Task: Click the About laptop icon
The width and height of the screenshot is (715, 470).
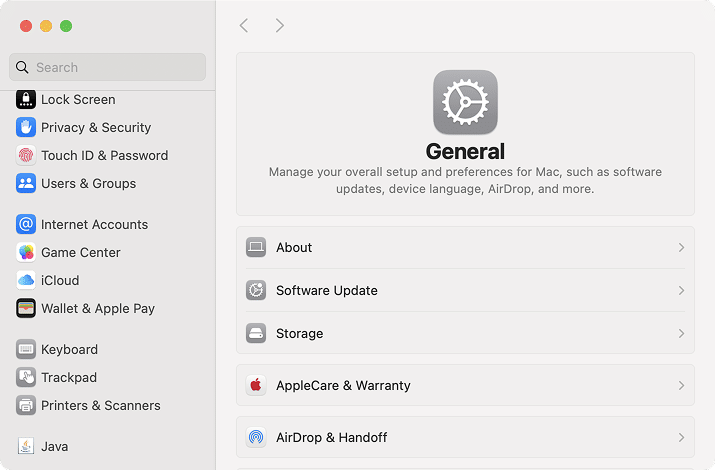Action: (x=256, y=247)
